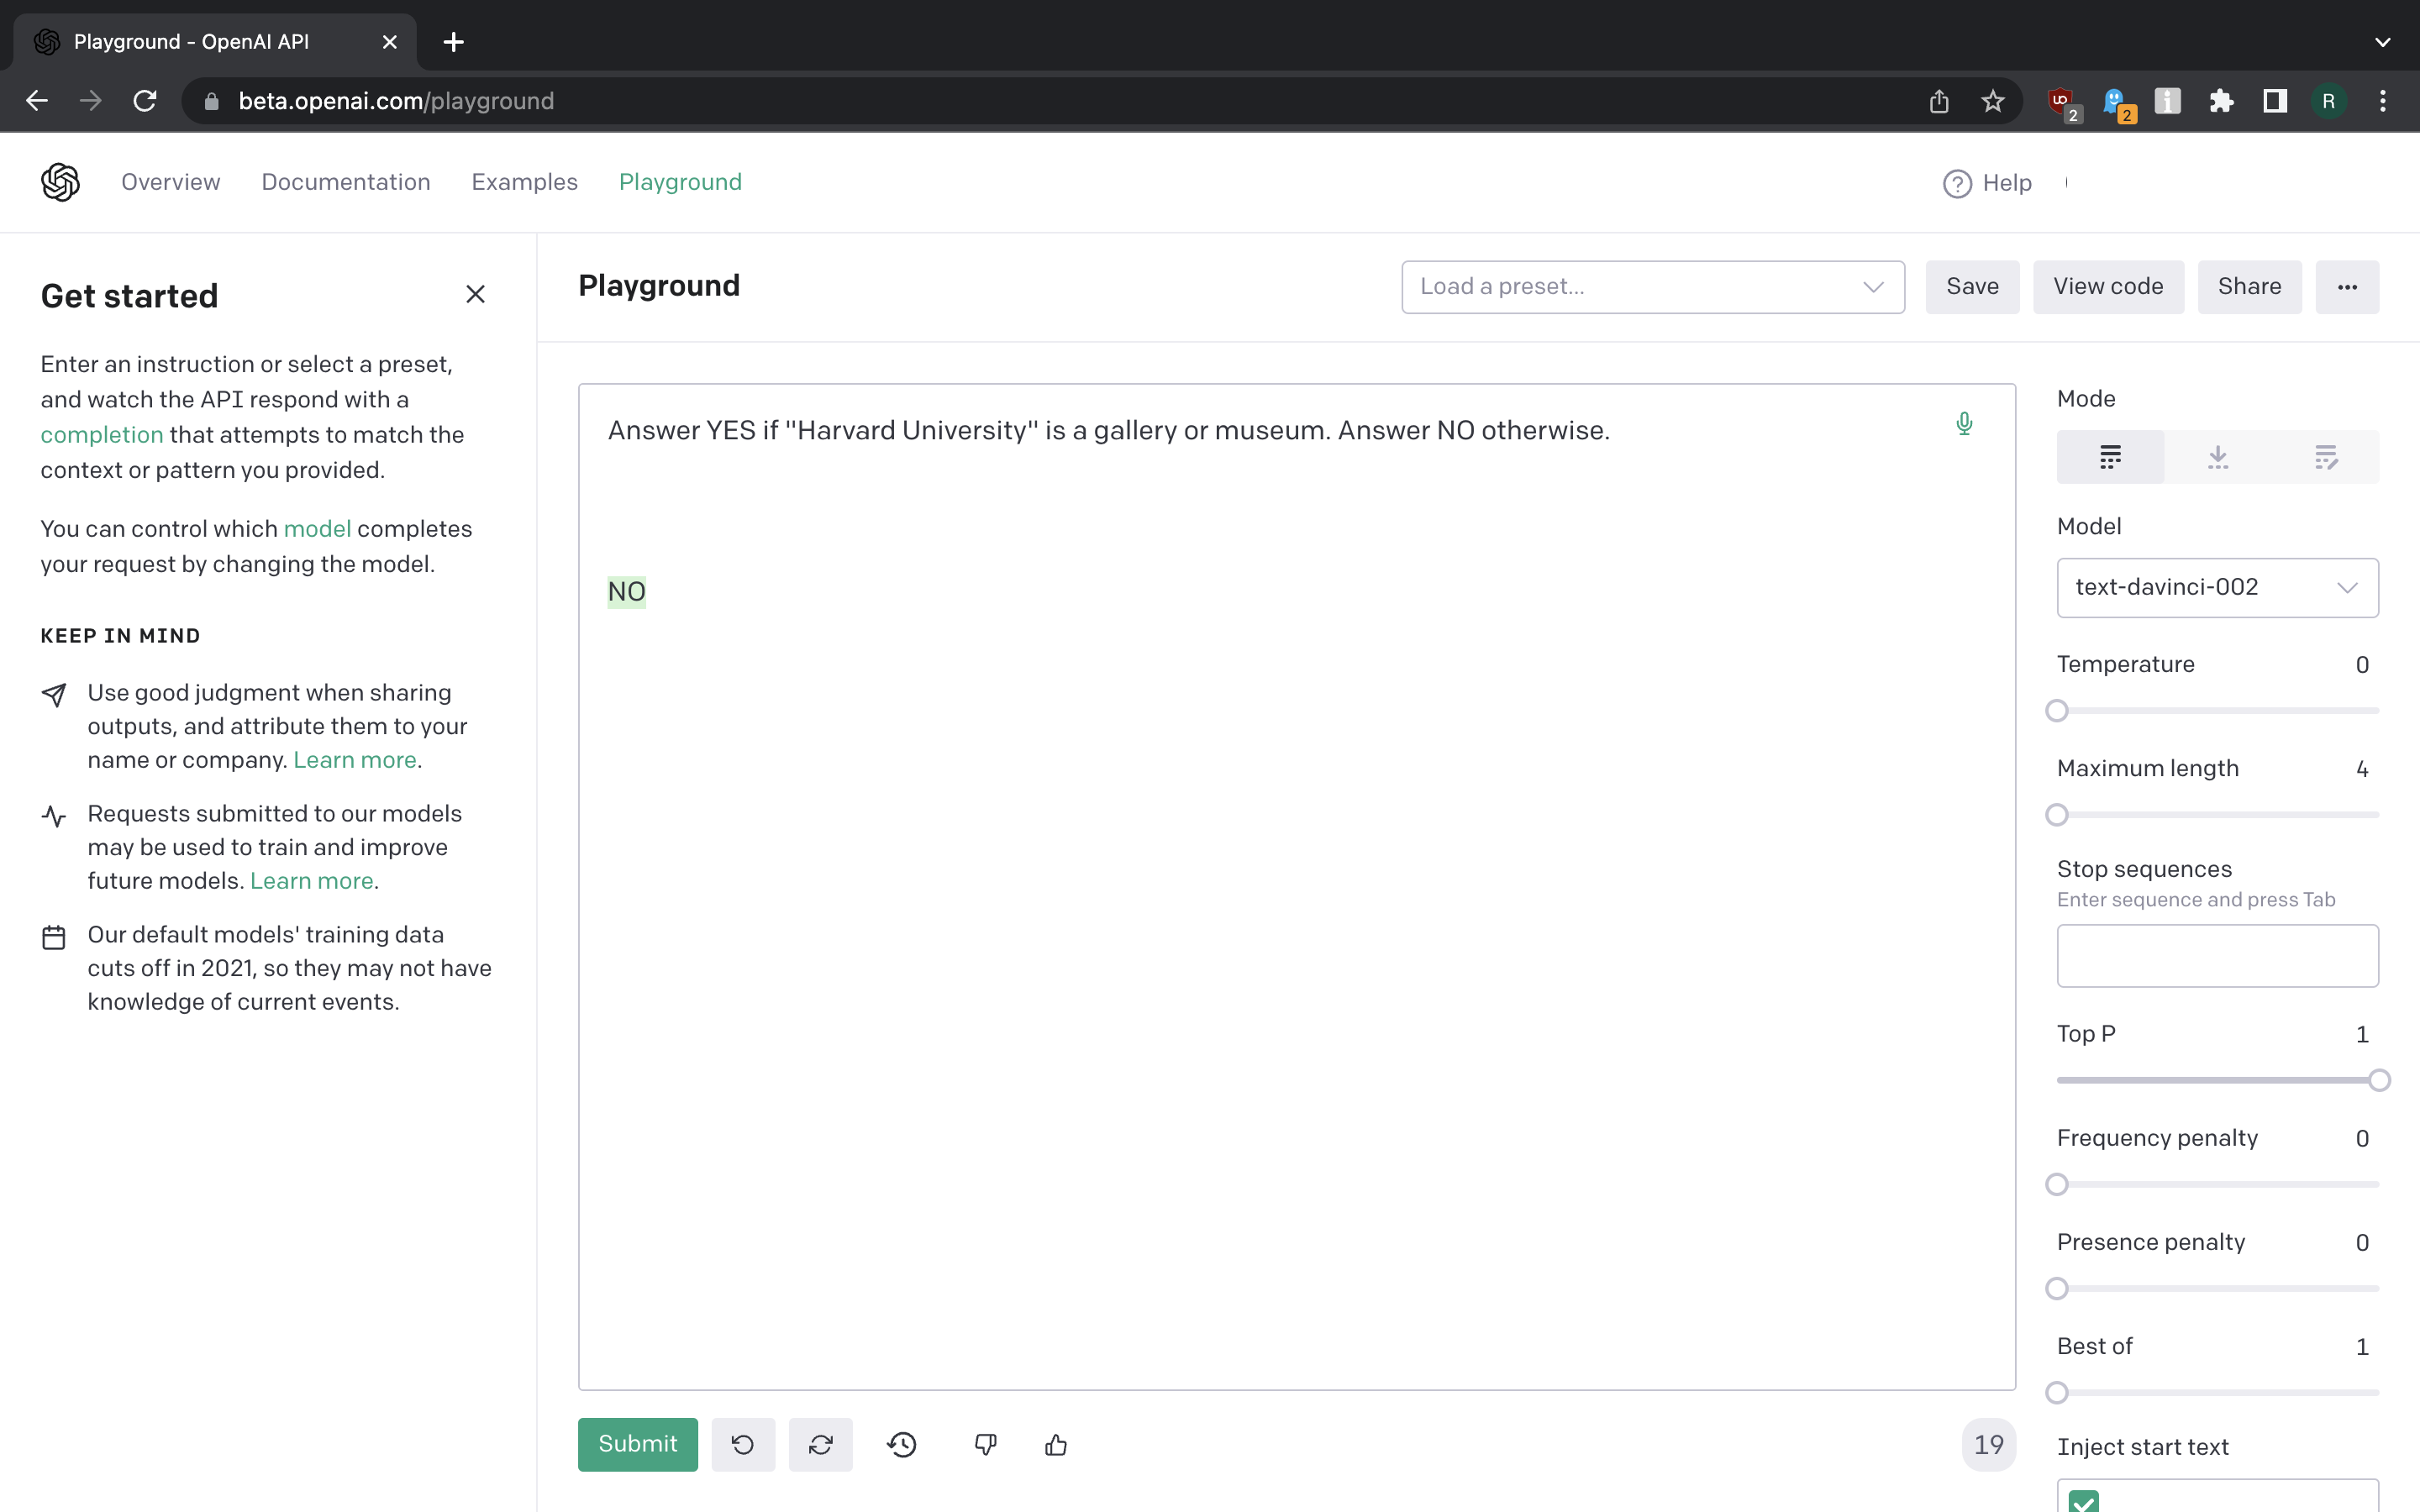Click the thumbs down feedback icon

[985, 1444]
